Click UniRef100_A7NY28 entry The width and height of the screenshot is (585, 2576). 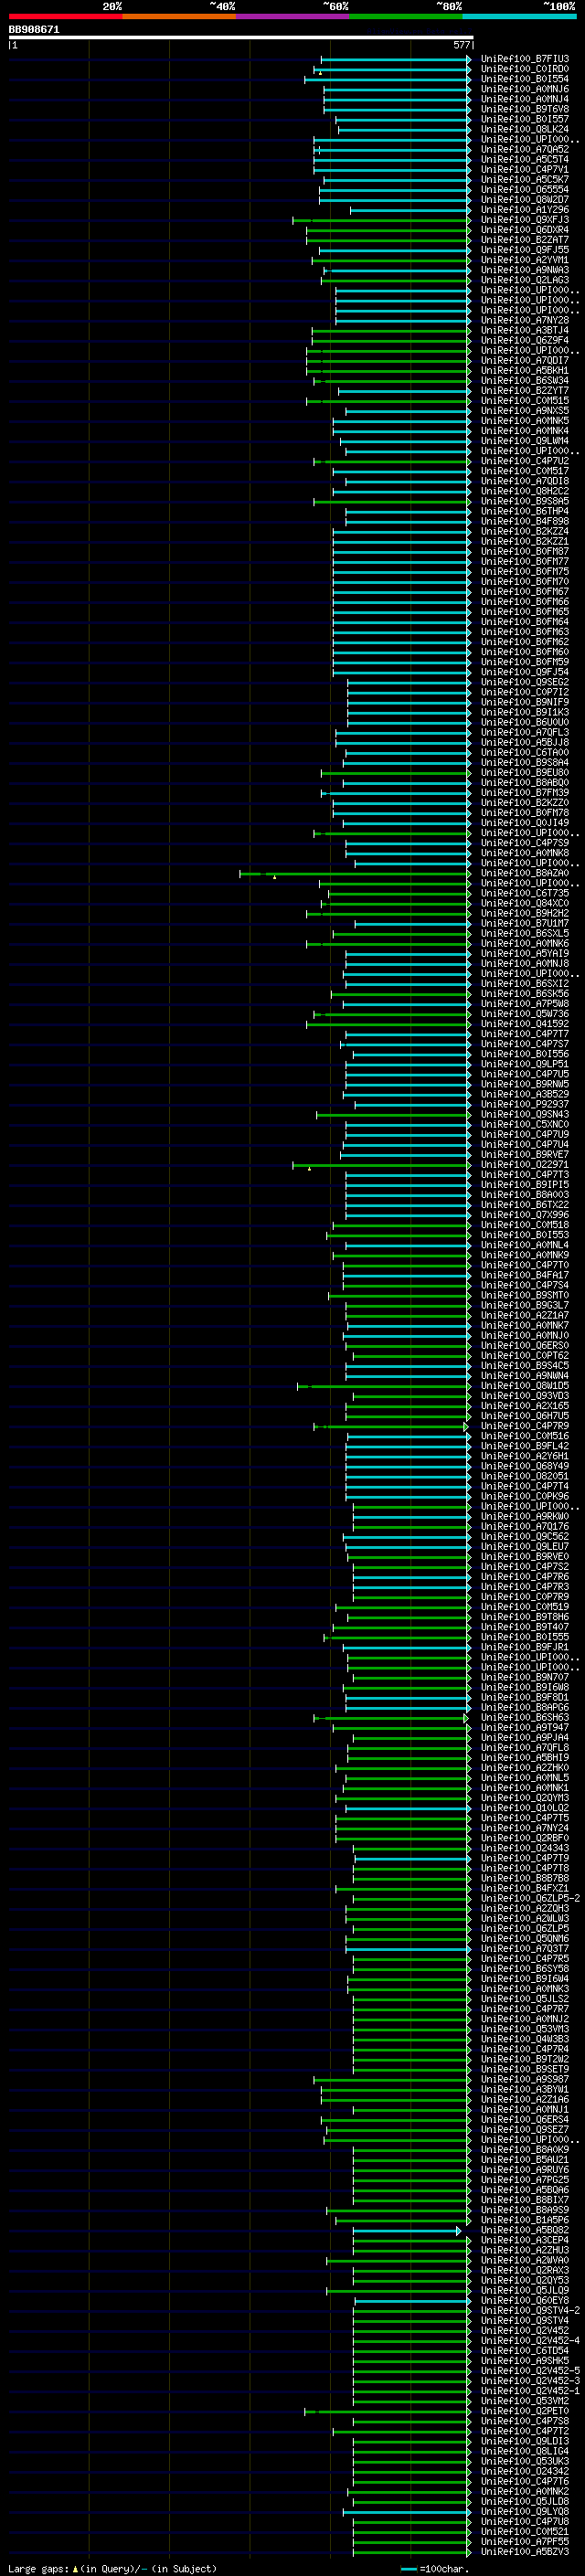(525, 321)
